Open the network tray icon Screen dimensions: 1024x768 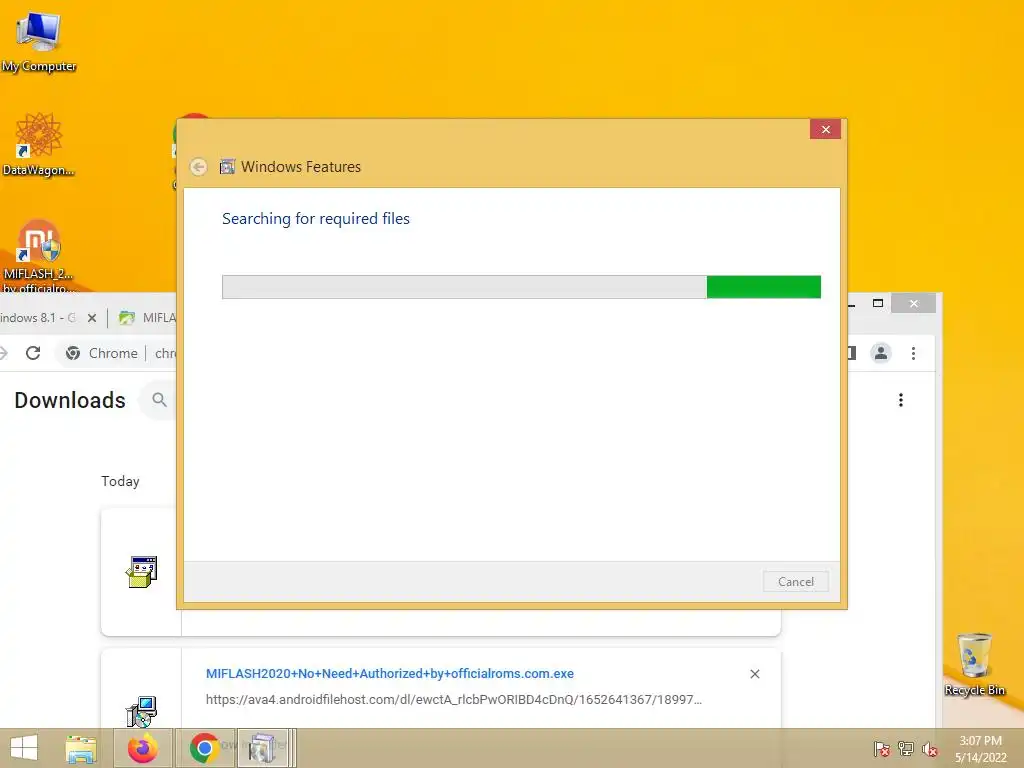tap(905, 749)
